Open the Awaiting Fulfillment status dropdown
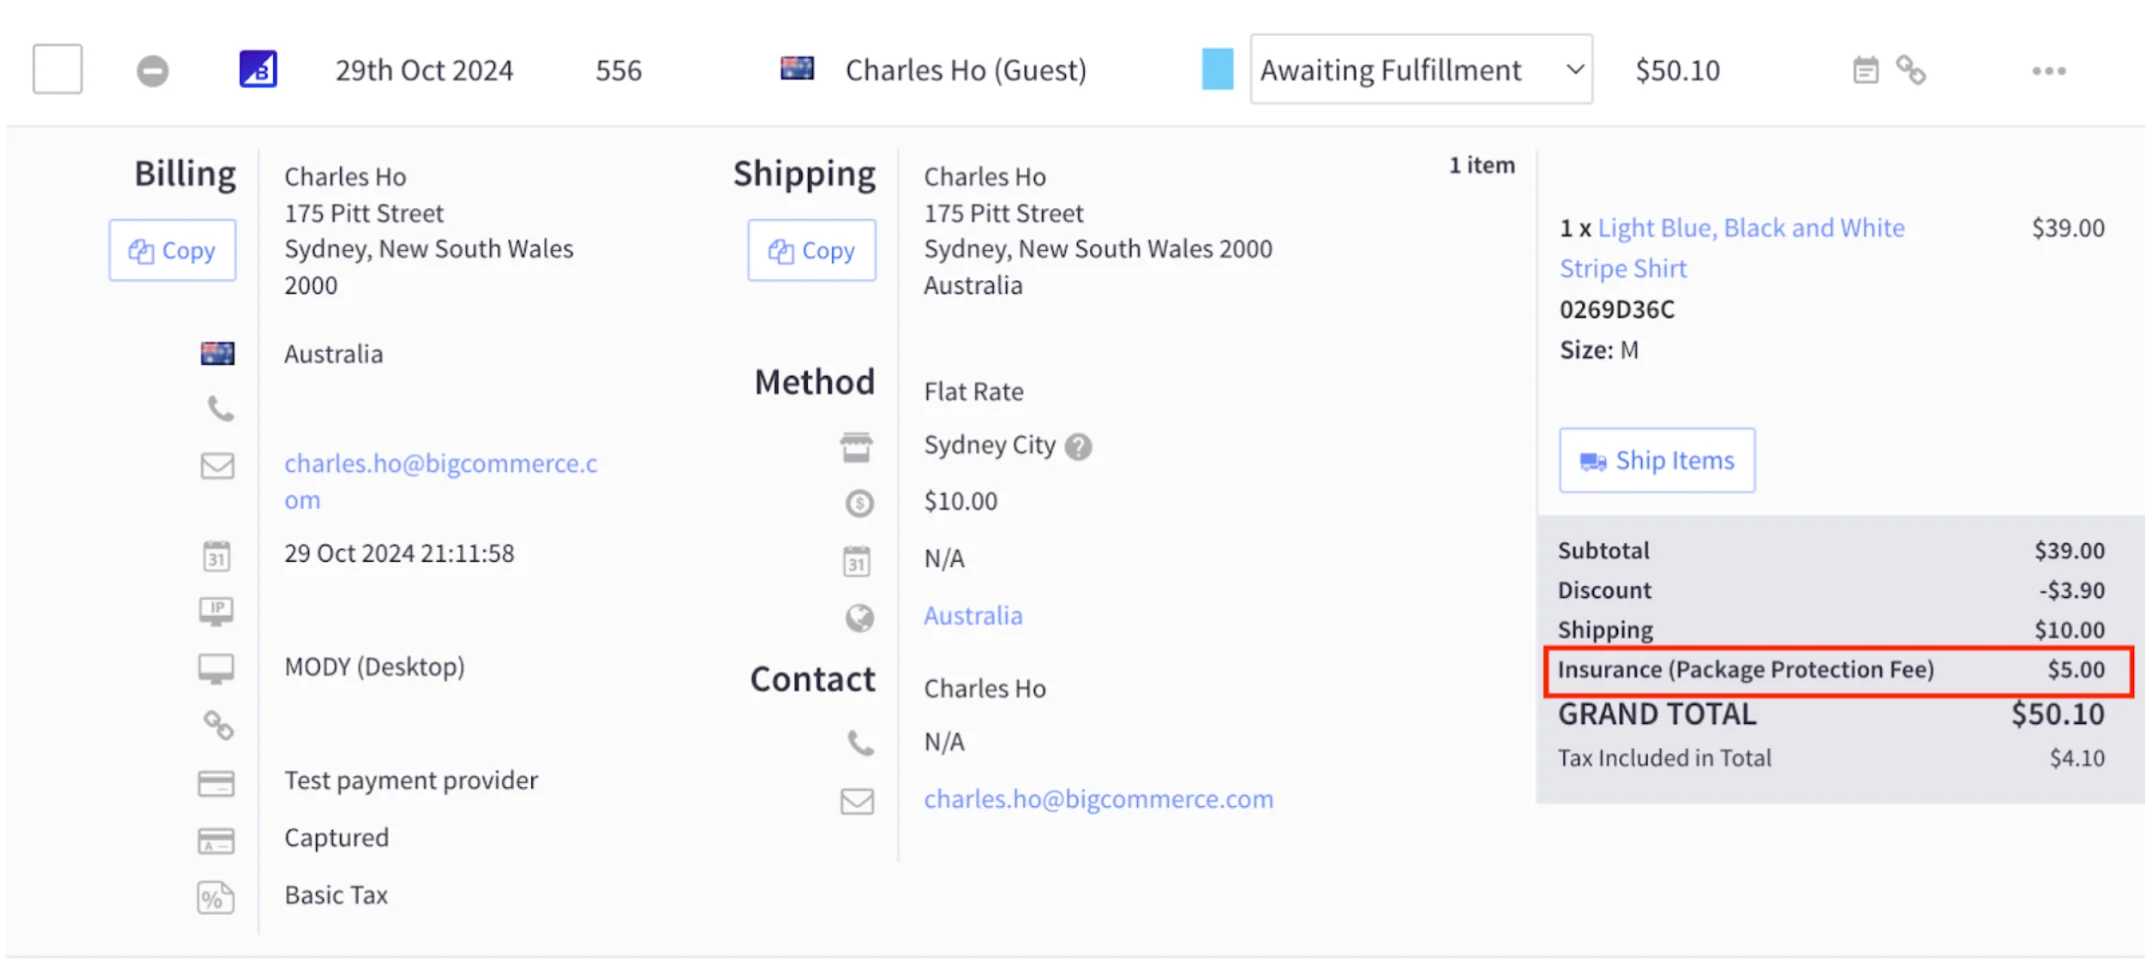The width and height of the screenshot is (2146, 960). [x=1421, y=70]
